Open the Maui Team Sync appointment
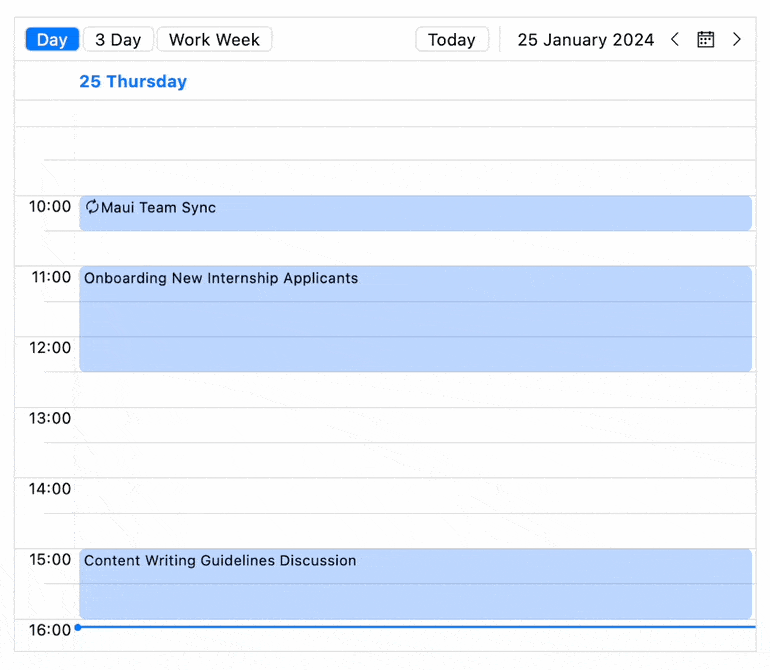The width and height of the screenshot is (770, 670). click(415, 213)
